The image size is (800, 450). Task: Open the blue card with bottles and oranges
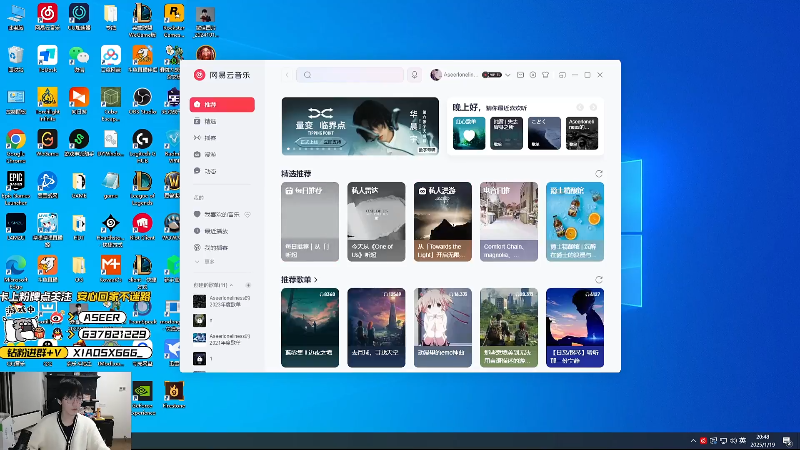pyautogui.click(x=575, y=222)
